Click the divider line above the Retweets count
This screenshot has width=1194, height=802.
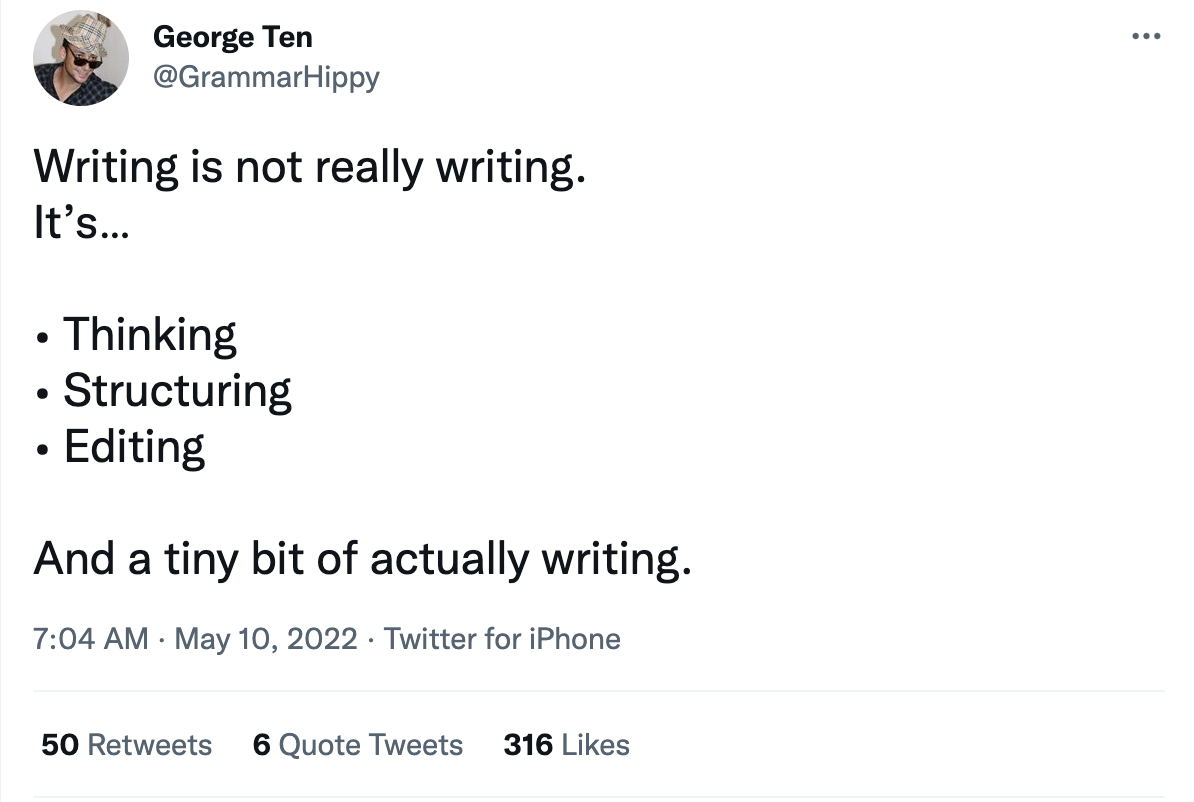click(598, 691)
